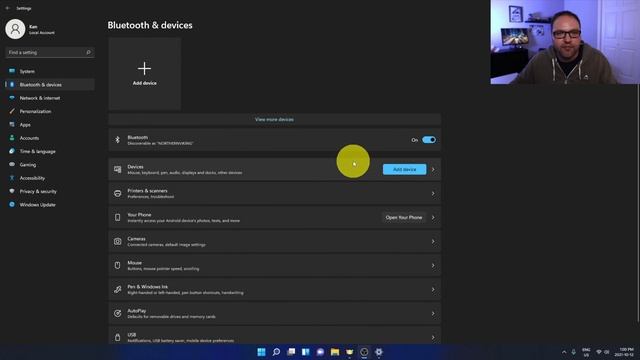The width and height of the screenshot is (640, 360).
Task: Open Printers & scanners chevron
Action: click(x=433, y=193)
